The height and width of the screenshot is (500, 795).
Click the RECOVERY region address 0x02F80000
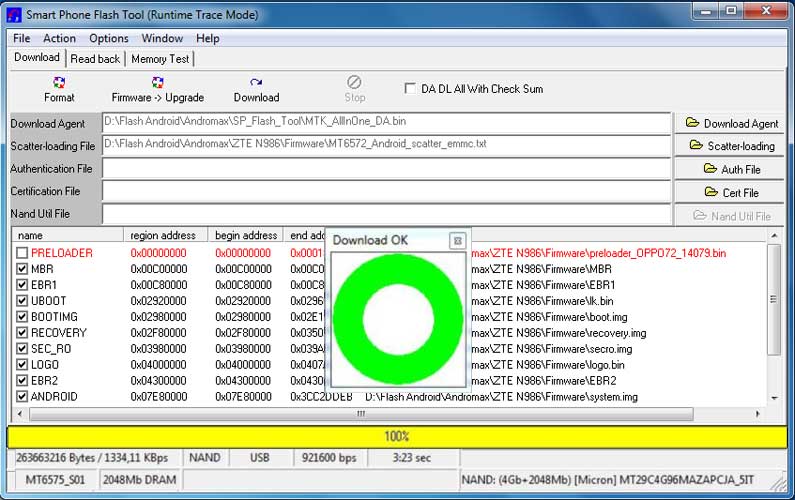159,333
